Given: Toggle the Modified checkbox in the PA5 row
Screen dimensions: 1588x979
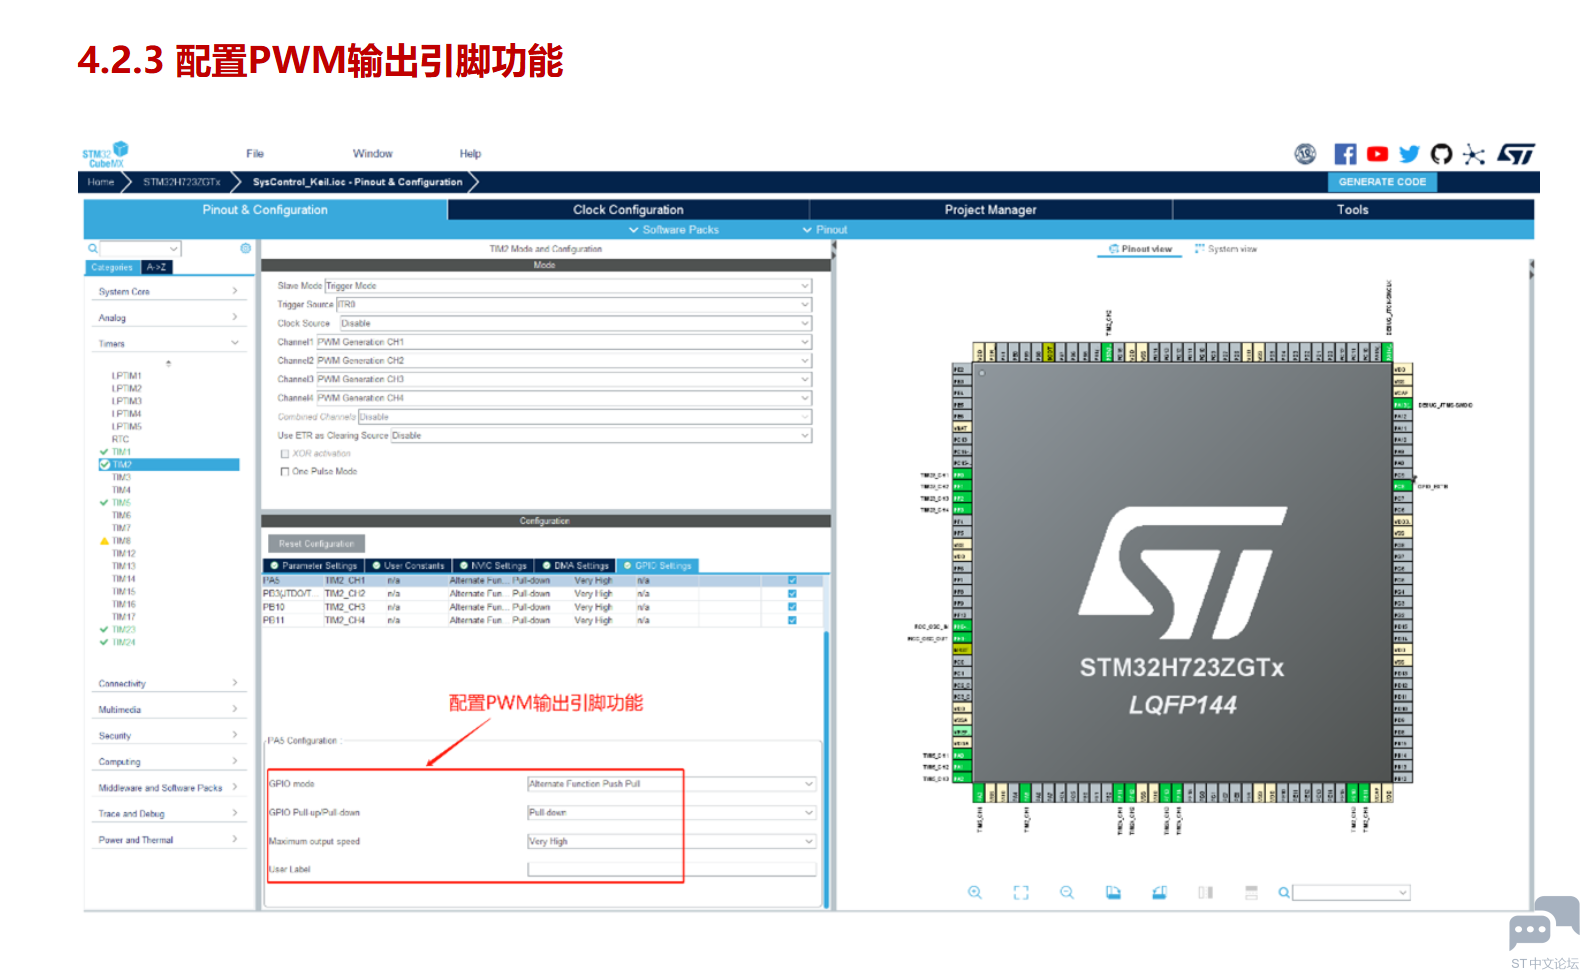Looking at the screenshot, I should tap(792, 580).
